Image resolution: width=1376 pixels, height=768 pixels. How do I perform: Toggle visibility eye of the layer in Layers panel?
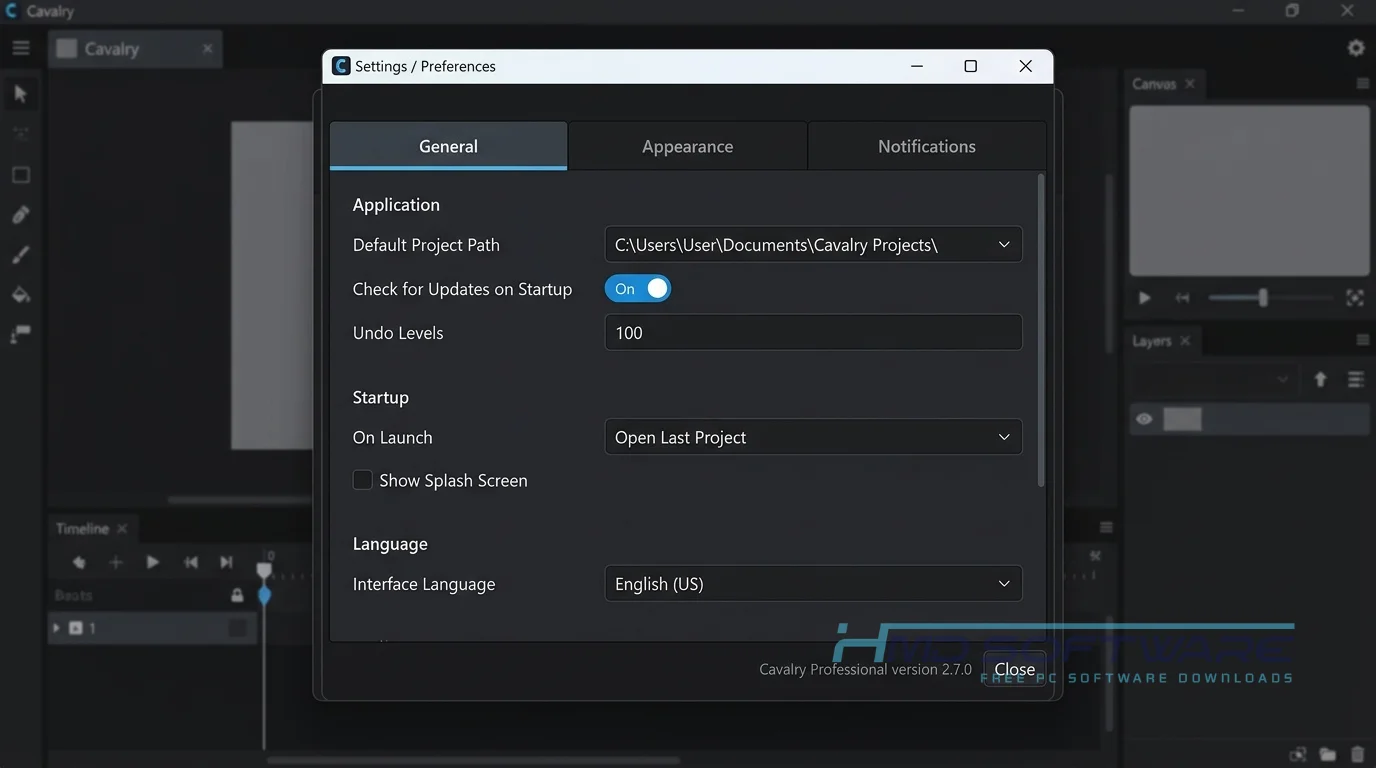[x=1144, y=419]
